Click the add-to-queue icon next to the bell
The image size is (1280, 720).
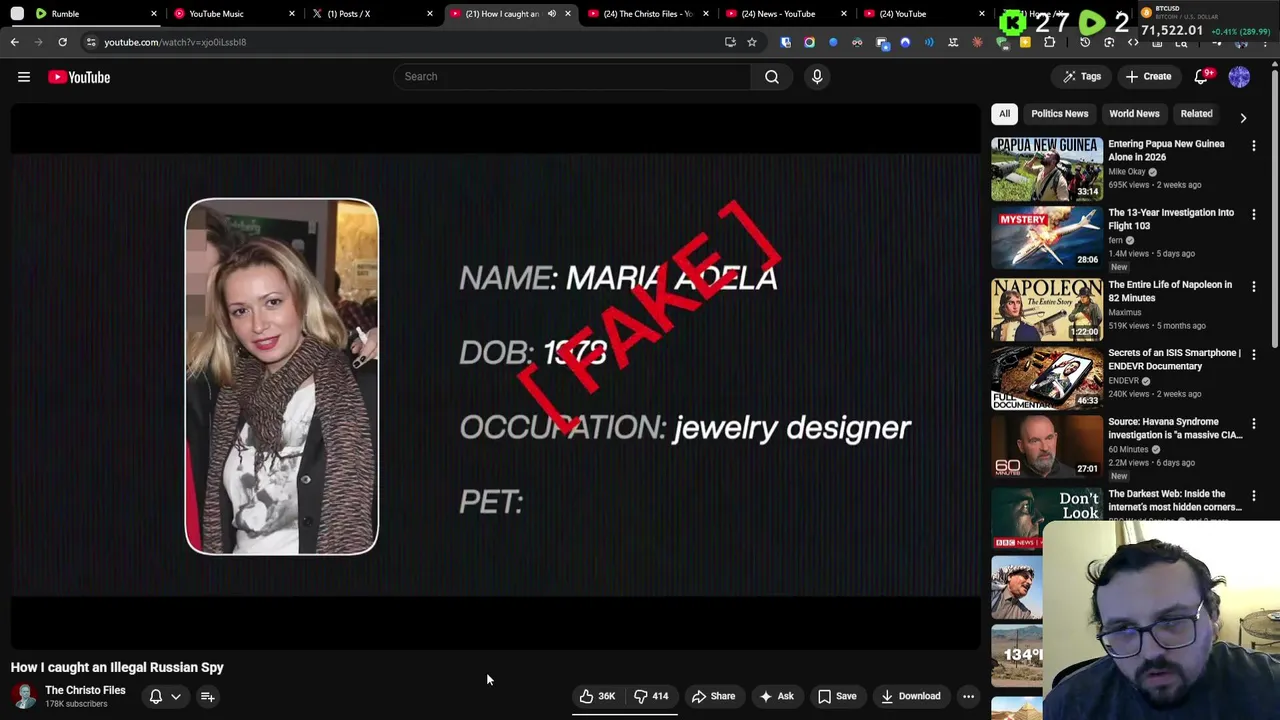[x=208, y=696]
